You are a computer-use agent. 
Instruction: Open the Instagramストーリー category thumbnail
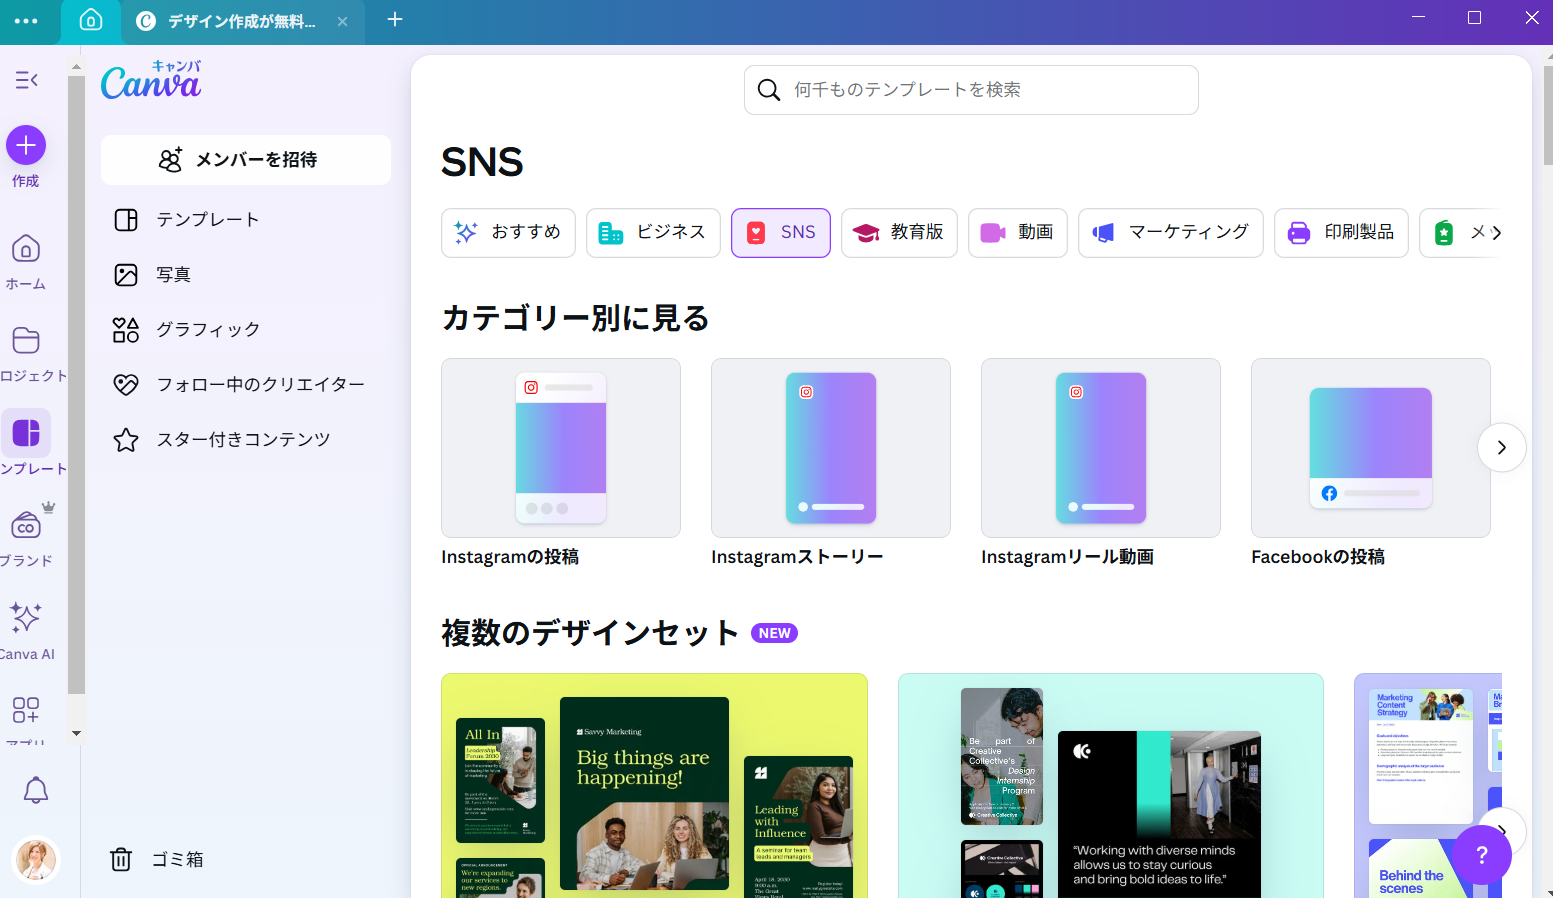click(830, 448)
